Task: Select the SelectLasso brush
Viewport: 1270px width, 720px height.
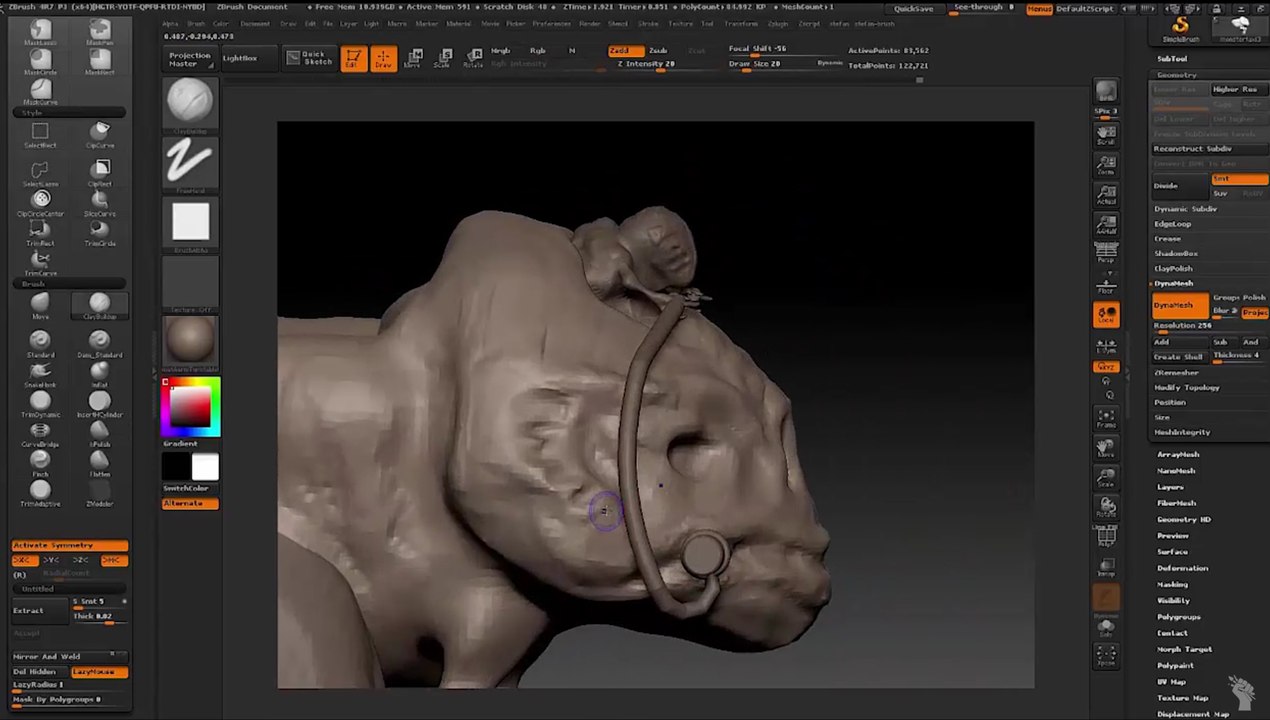Action: (40, 173)
